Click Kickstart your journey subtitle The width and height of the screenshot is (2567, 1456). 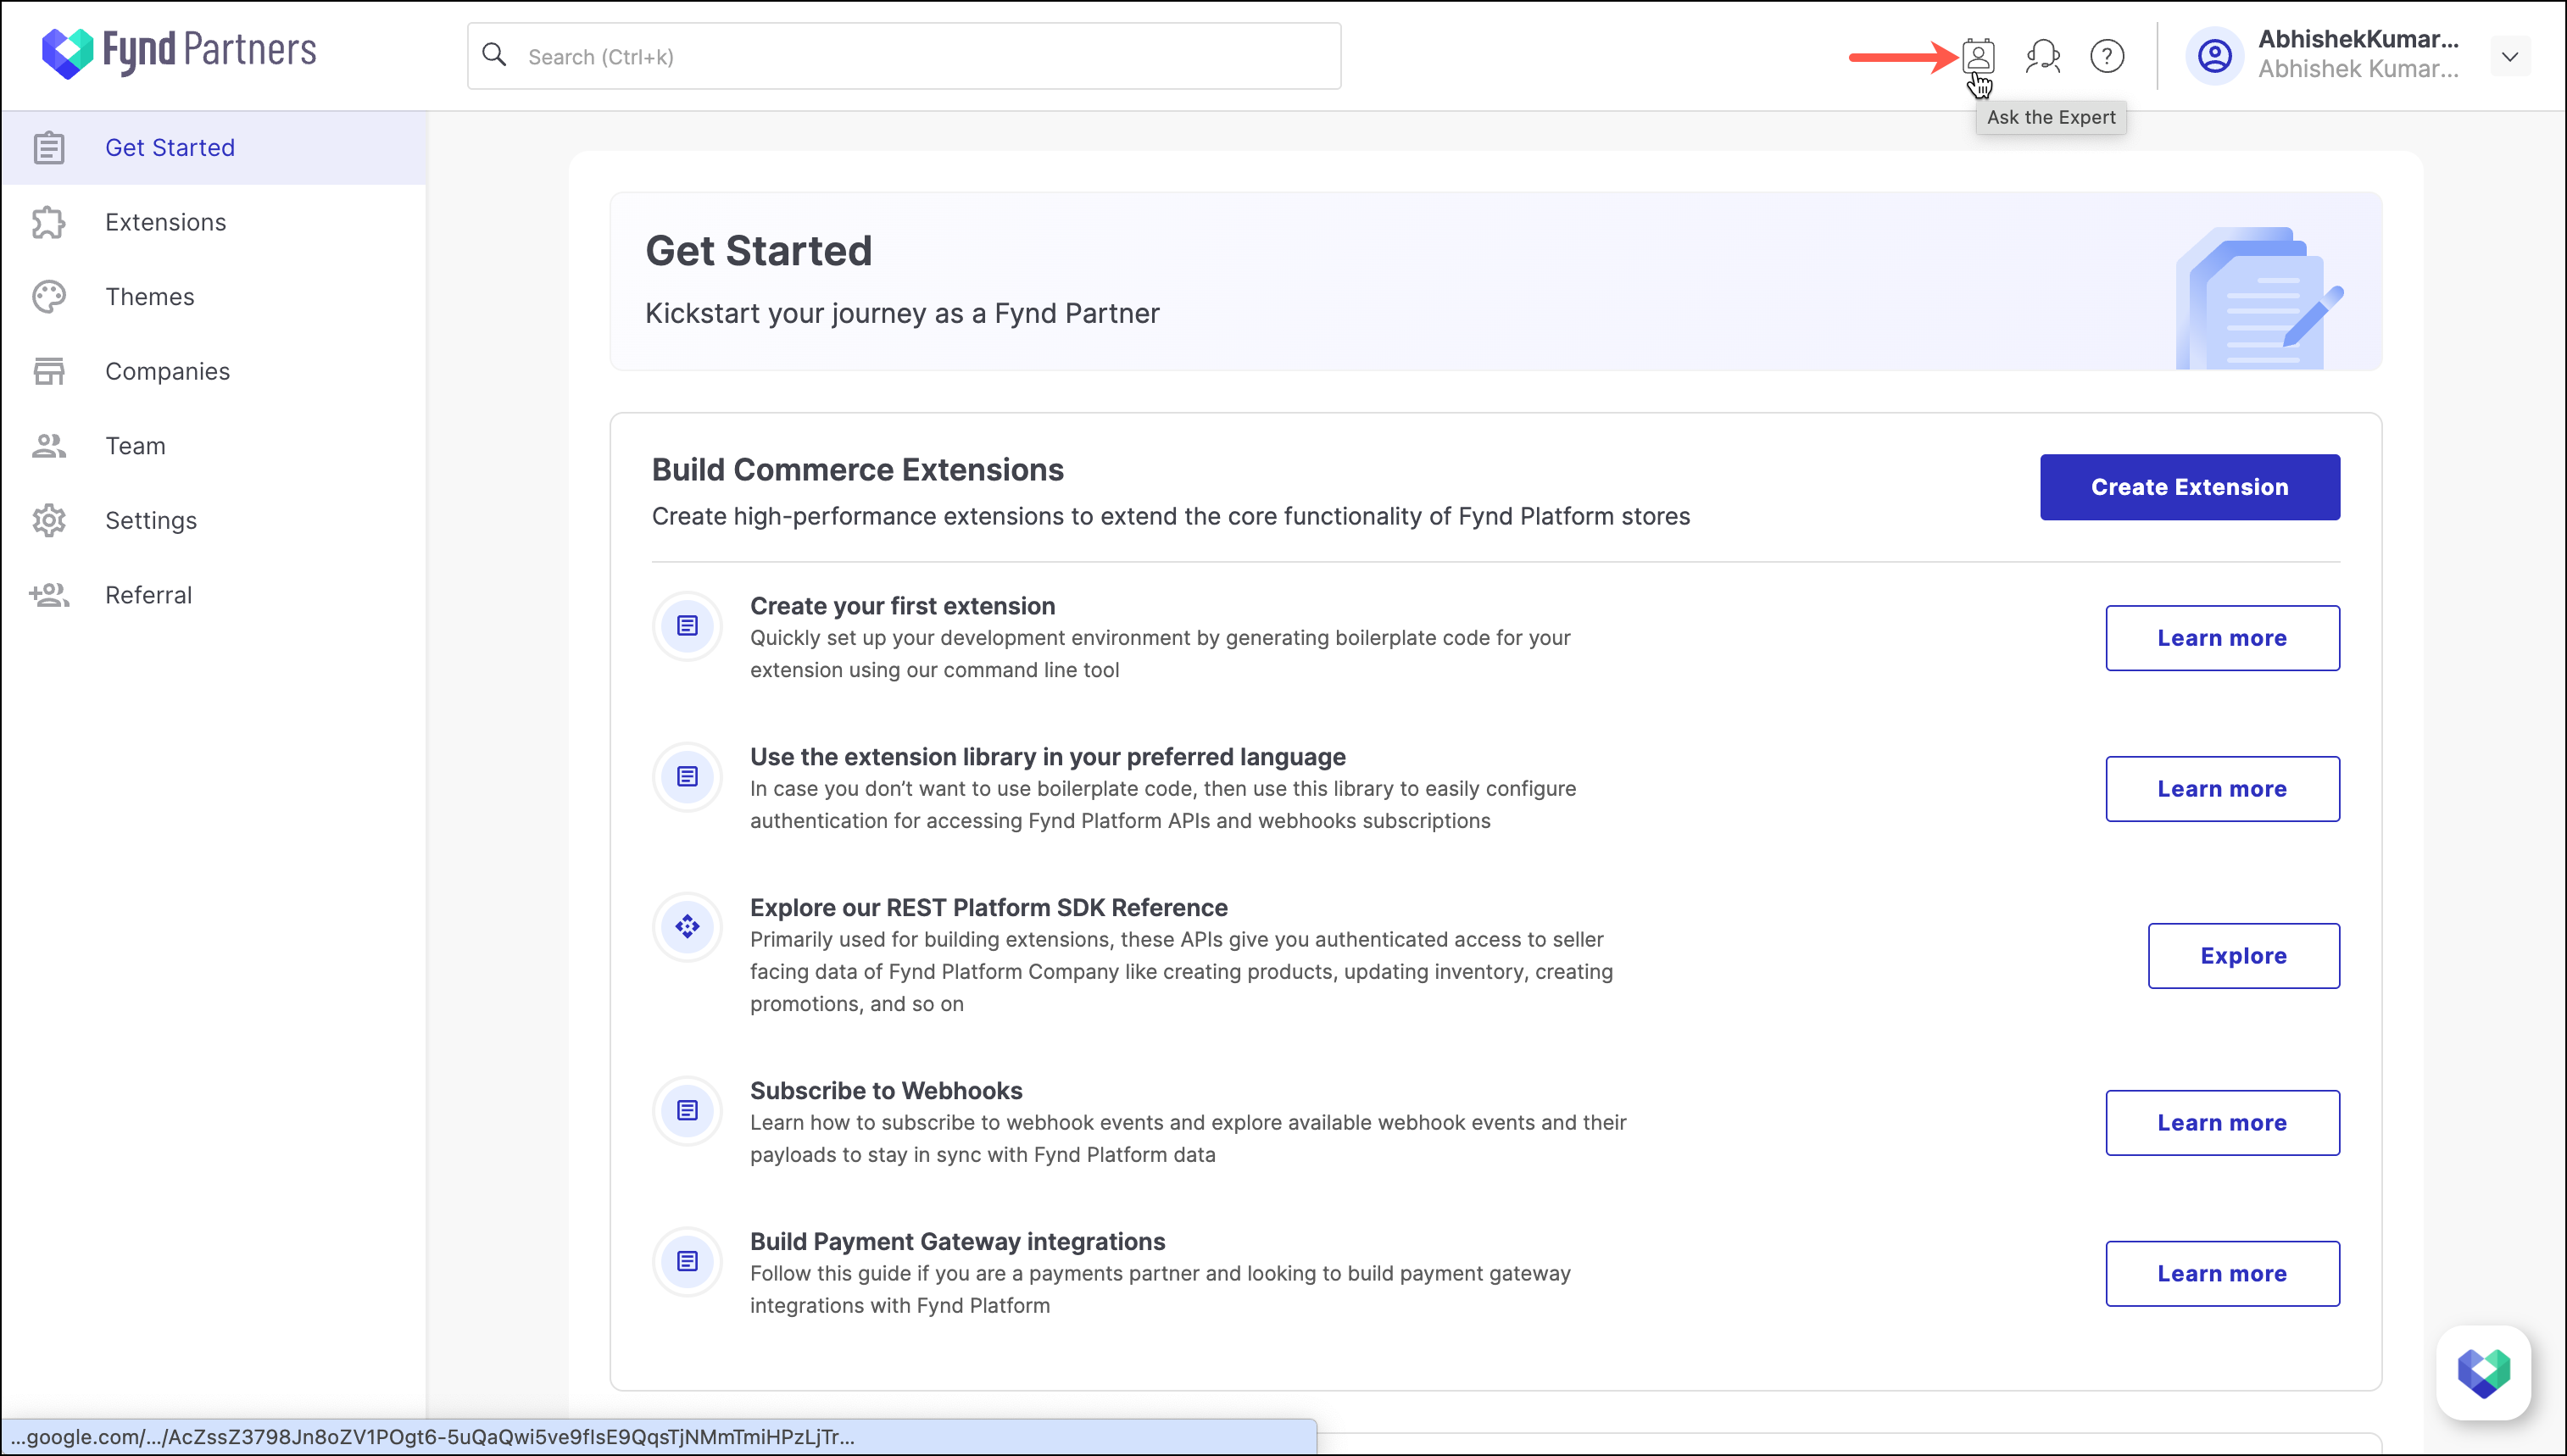pos(902,314)
